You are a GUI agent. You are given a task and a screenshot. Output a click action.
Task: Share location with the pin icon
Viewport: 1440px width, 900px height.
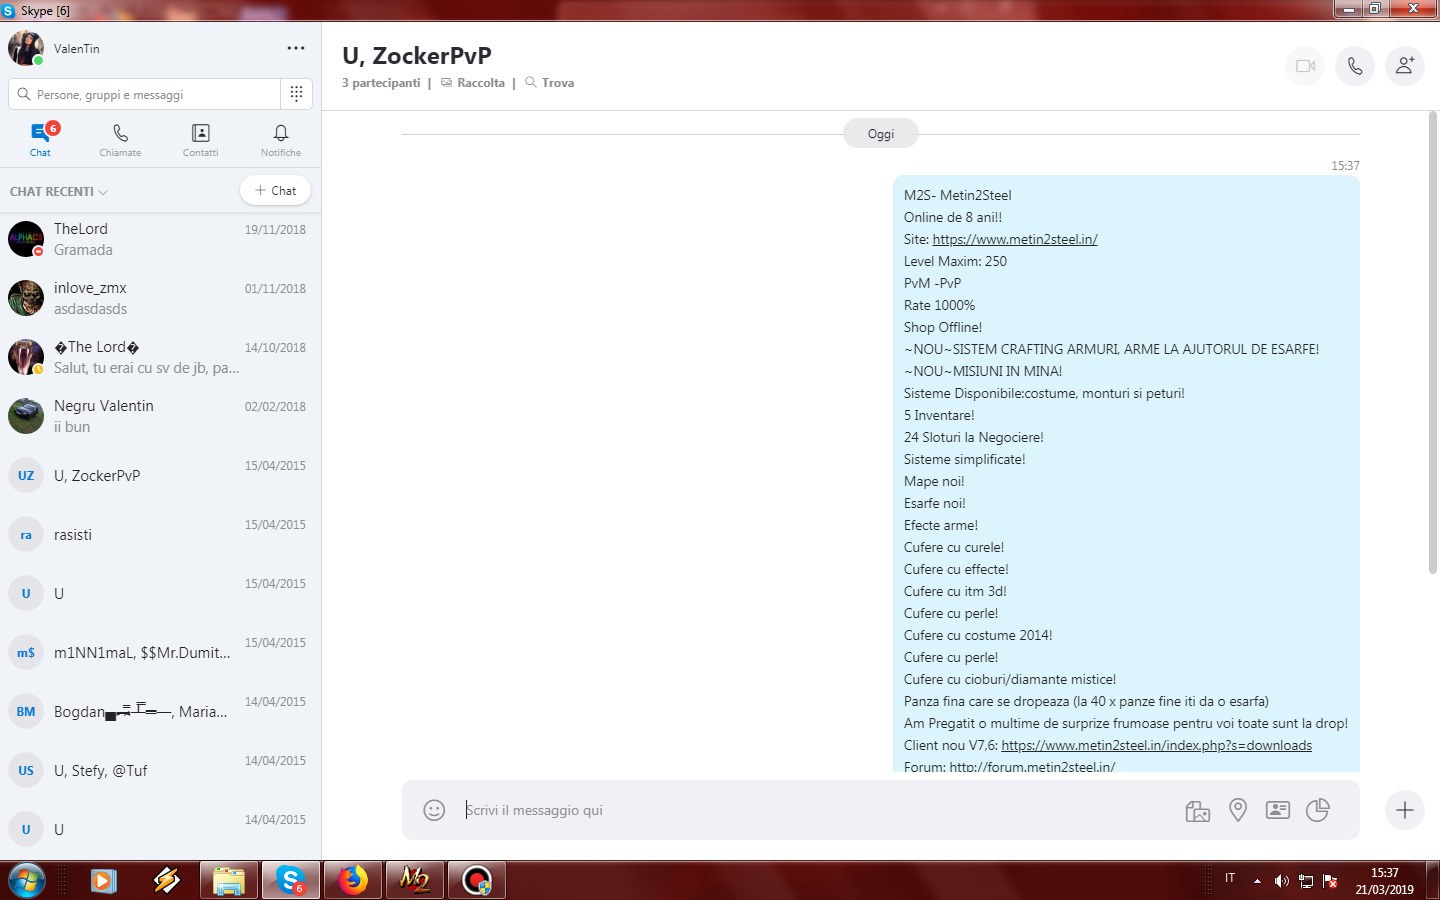(1238, 810)
